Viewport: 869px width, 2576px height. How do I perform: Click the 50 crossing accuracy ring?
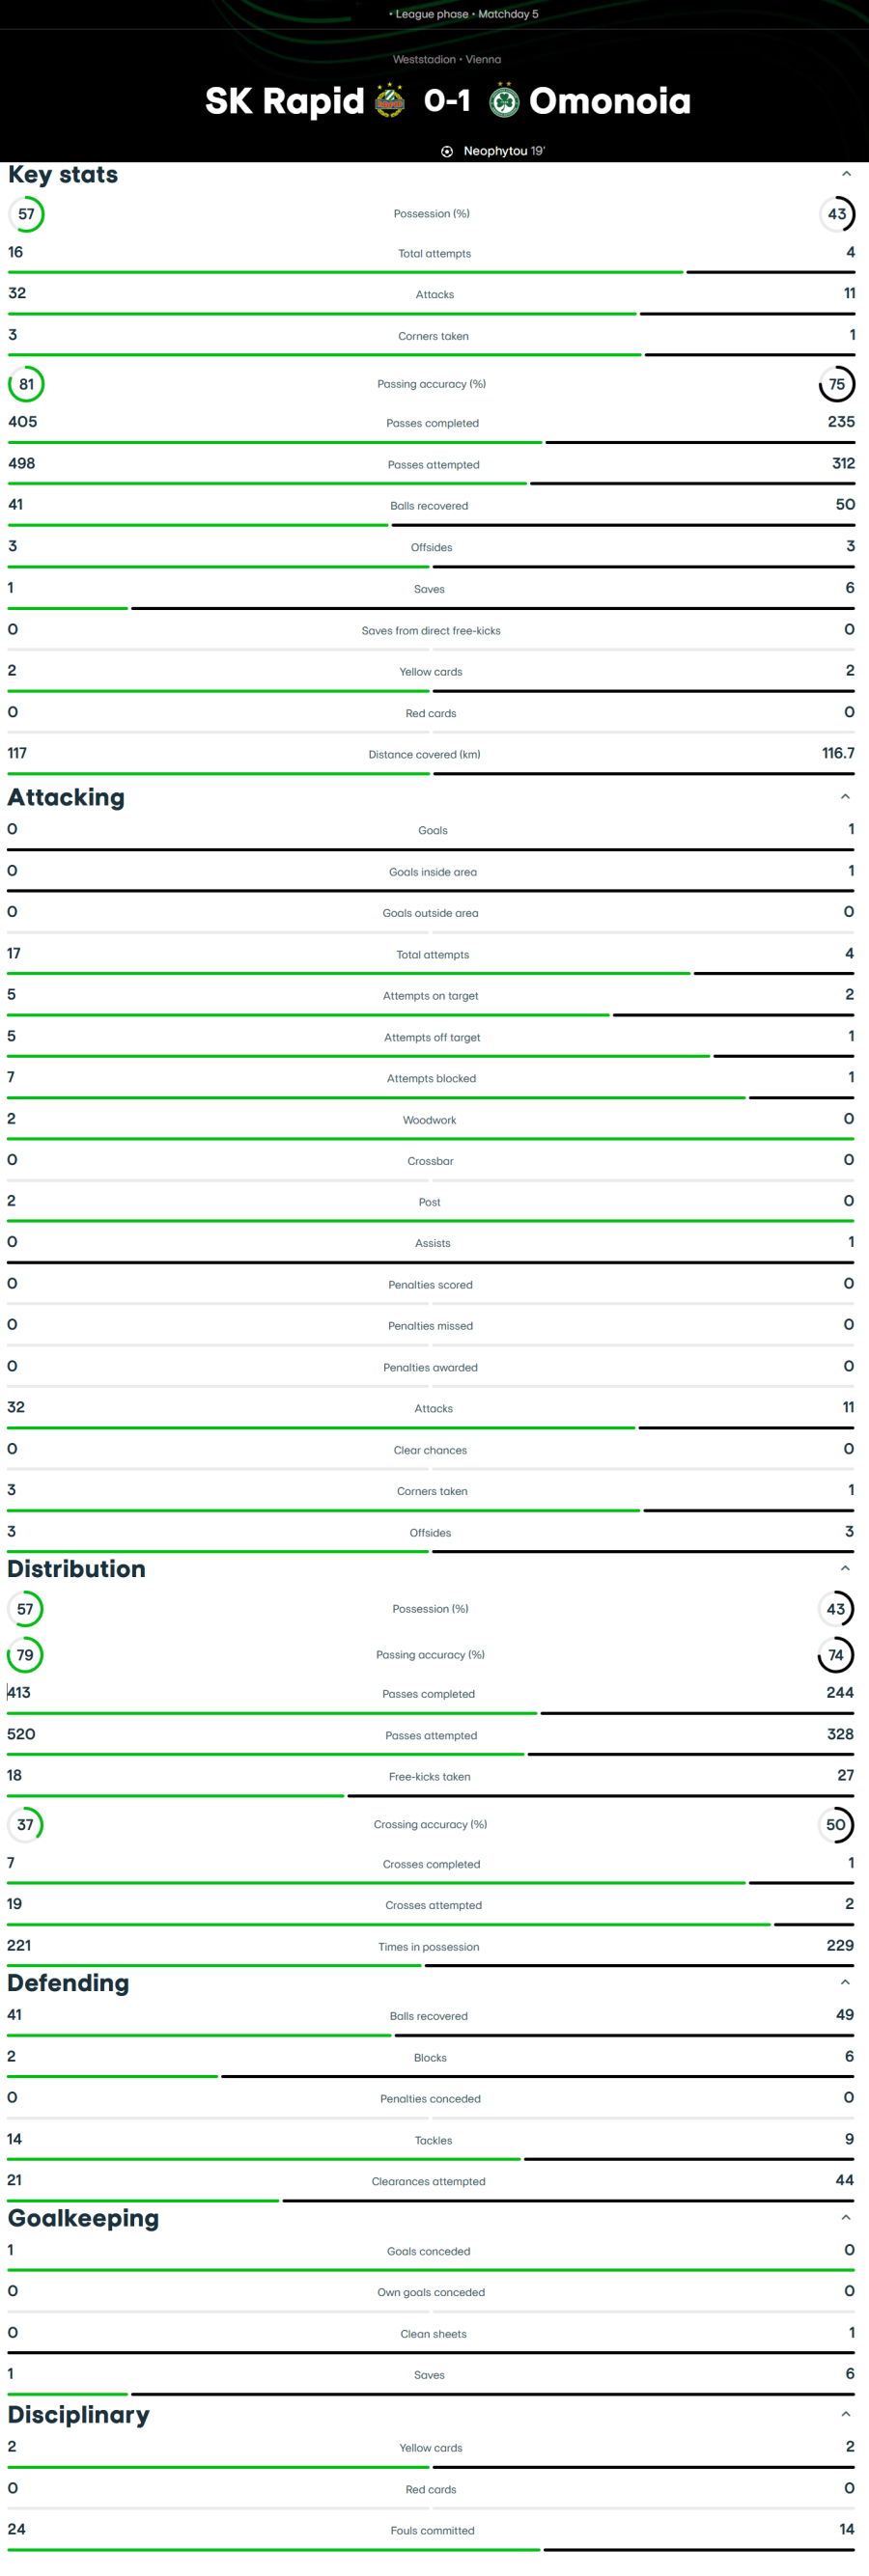tap(836, 1824)
